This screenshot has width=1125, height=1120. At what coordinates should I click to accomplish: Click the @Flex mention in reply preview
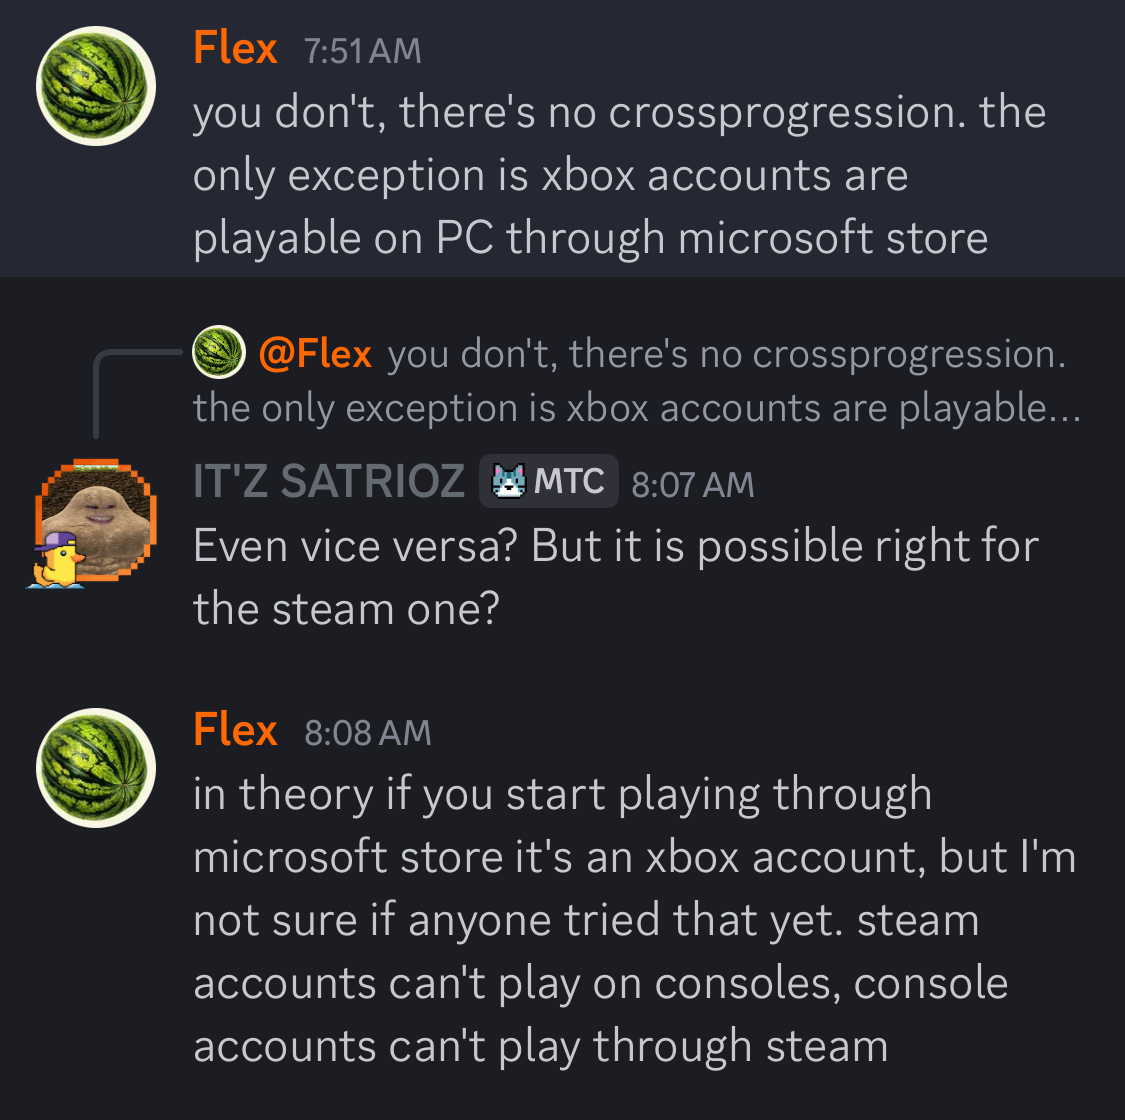coord(315,353)
